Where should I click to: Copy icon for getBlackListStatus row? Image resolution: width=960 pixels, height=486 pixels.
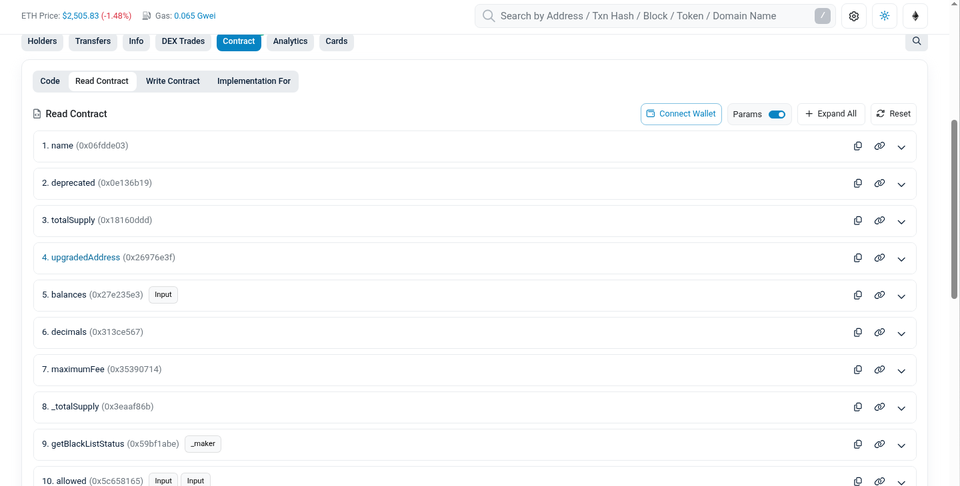pos(858,444)
